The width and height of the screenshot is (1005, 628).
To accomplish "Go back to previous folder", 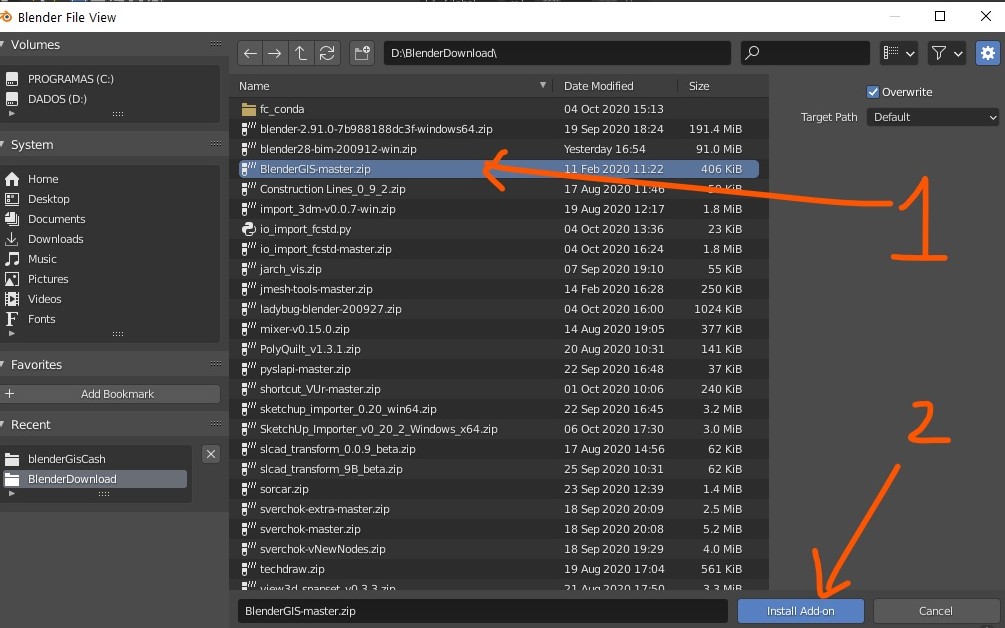I will pos(250,53).
